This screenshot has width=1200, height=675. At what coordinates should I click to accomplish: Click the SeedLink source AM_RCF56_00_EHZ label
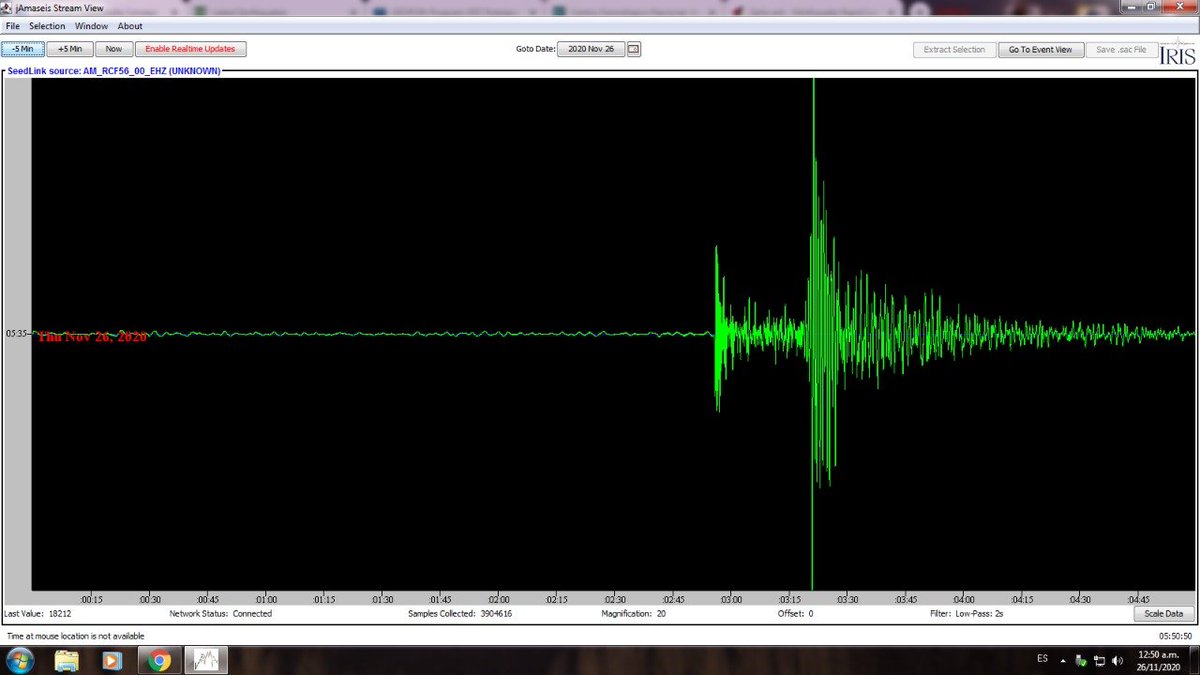tap(113, 71)
